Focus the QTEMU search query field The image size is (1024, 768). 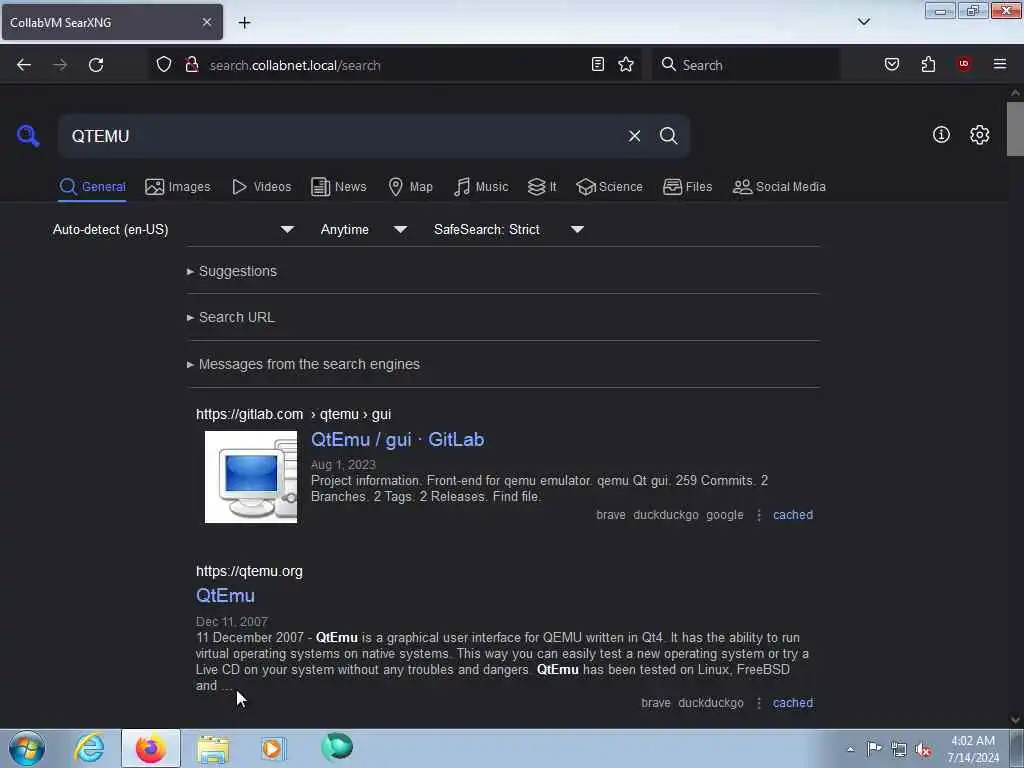coord(343,136)
